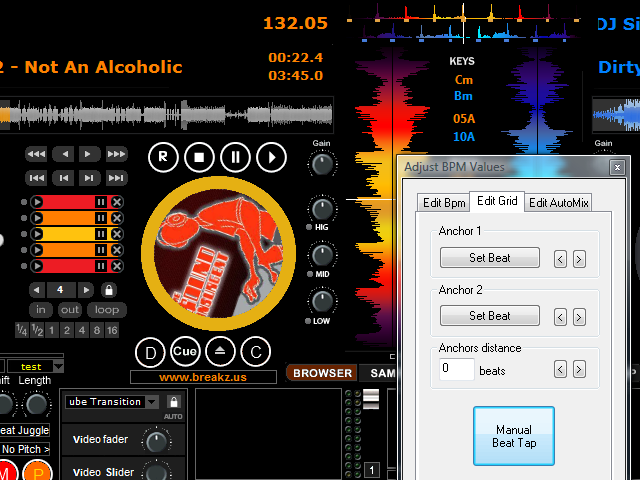Pause the first red sample slot
The width and height of the screenshot is (640, 480).
point(100,202)
